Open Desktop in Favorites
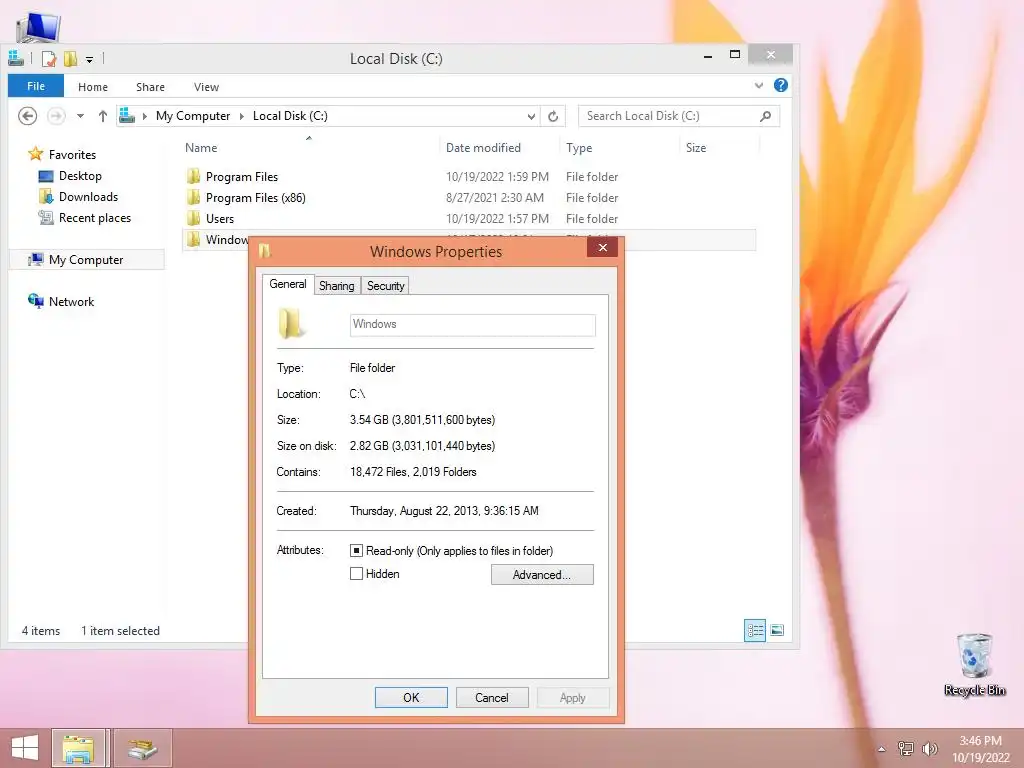The width and height of the screenshot is (1024, 768). (80, 176)
